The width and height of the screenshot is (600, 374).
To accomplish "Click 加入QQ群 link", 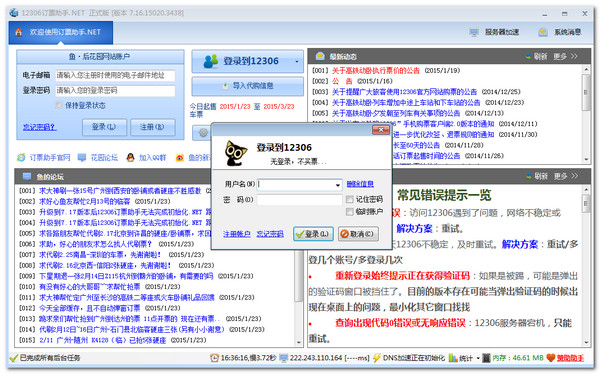I will coord(152,158).
